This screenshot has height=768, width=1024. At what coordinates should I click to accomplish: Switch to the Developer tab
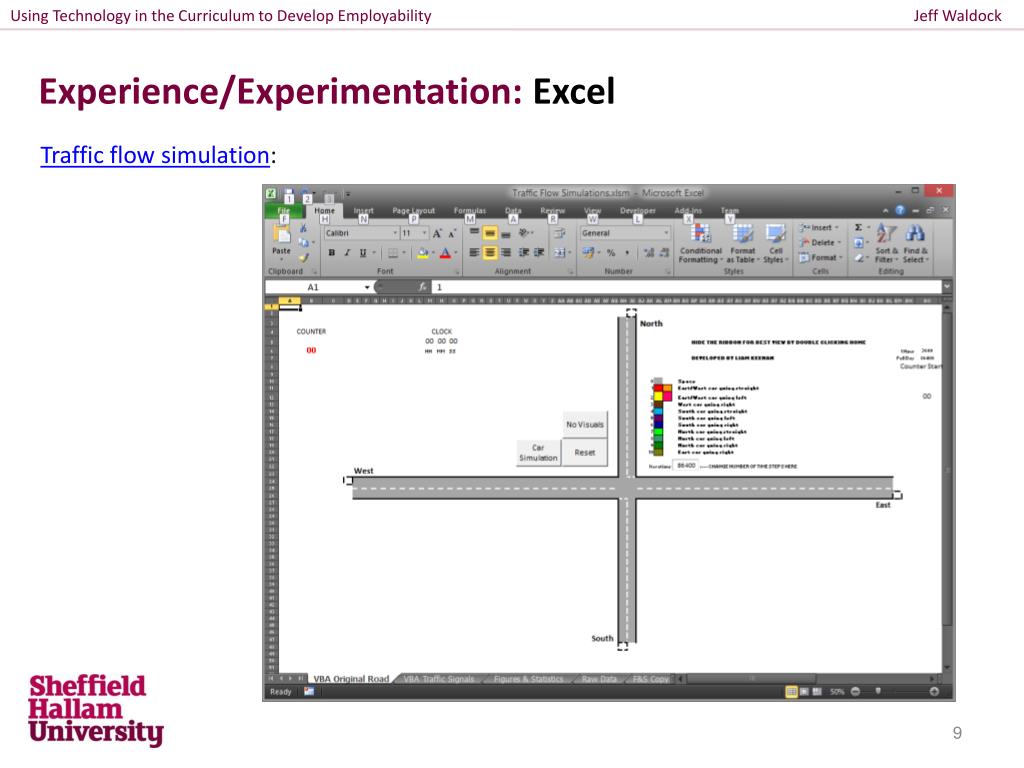coord(637,211)
